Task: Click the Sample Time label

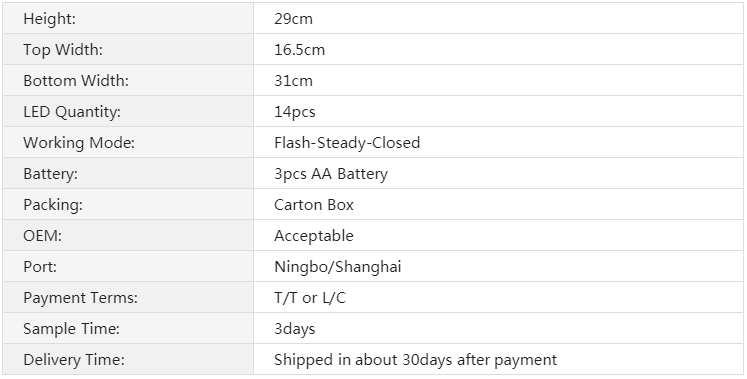Action: (x=71, y=329)
